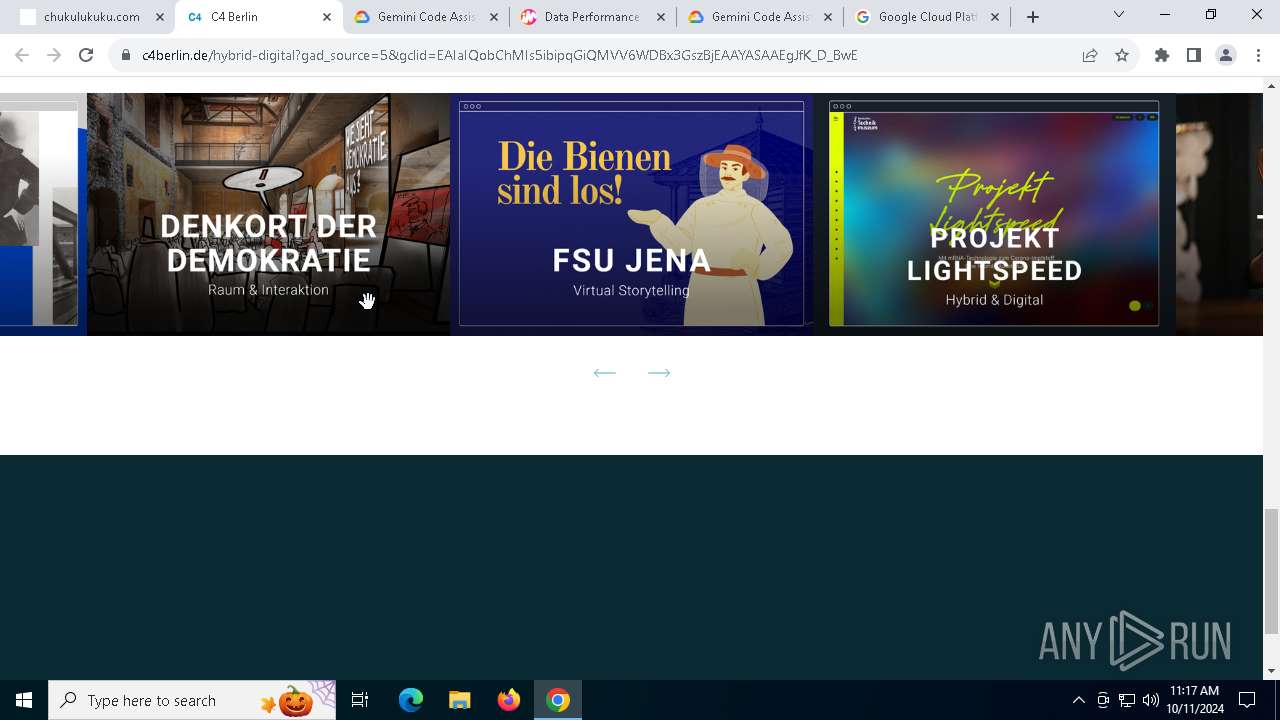Open the taskbar clock and date
The image size is (1280, 720).
click(1195, 700)
